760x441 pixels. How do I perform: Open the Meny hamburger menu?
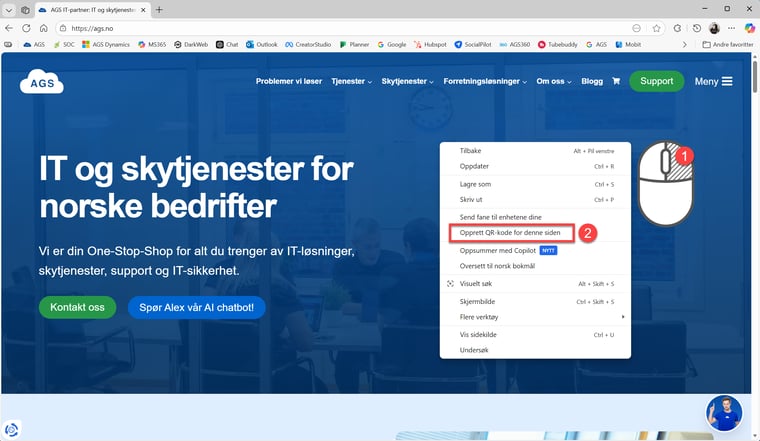coord(713,81)
